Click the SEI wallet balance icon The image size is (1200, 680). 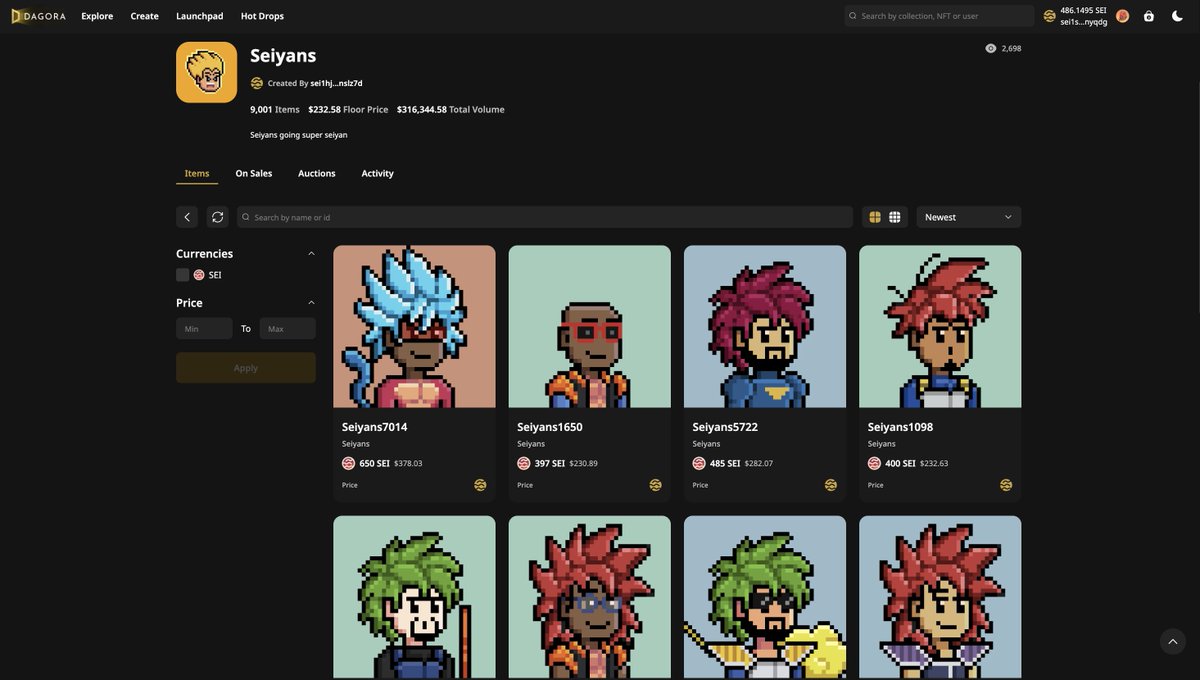(x=1049, y=16)
